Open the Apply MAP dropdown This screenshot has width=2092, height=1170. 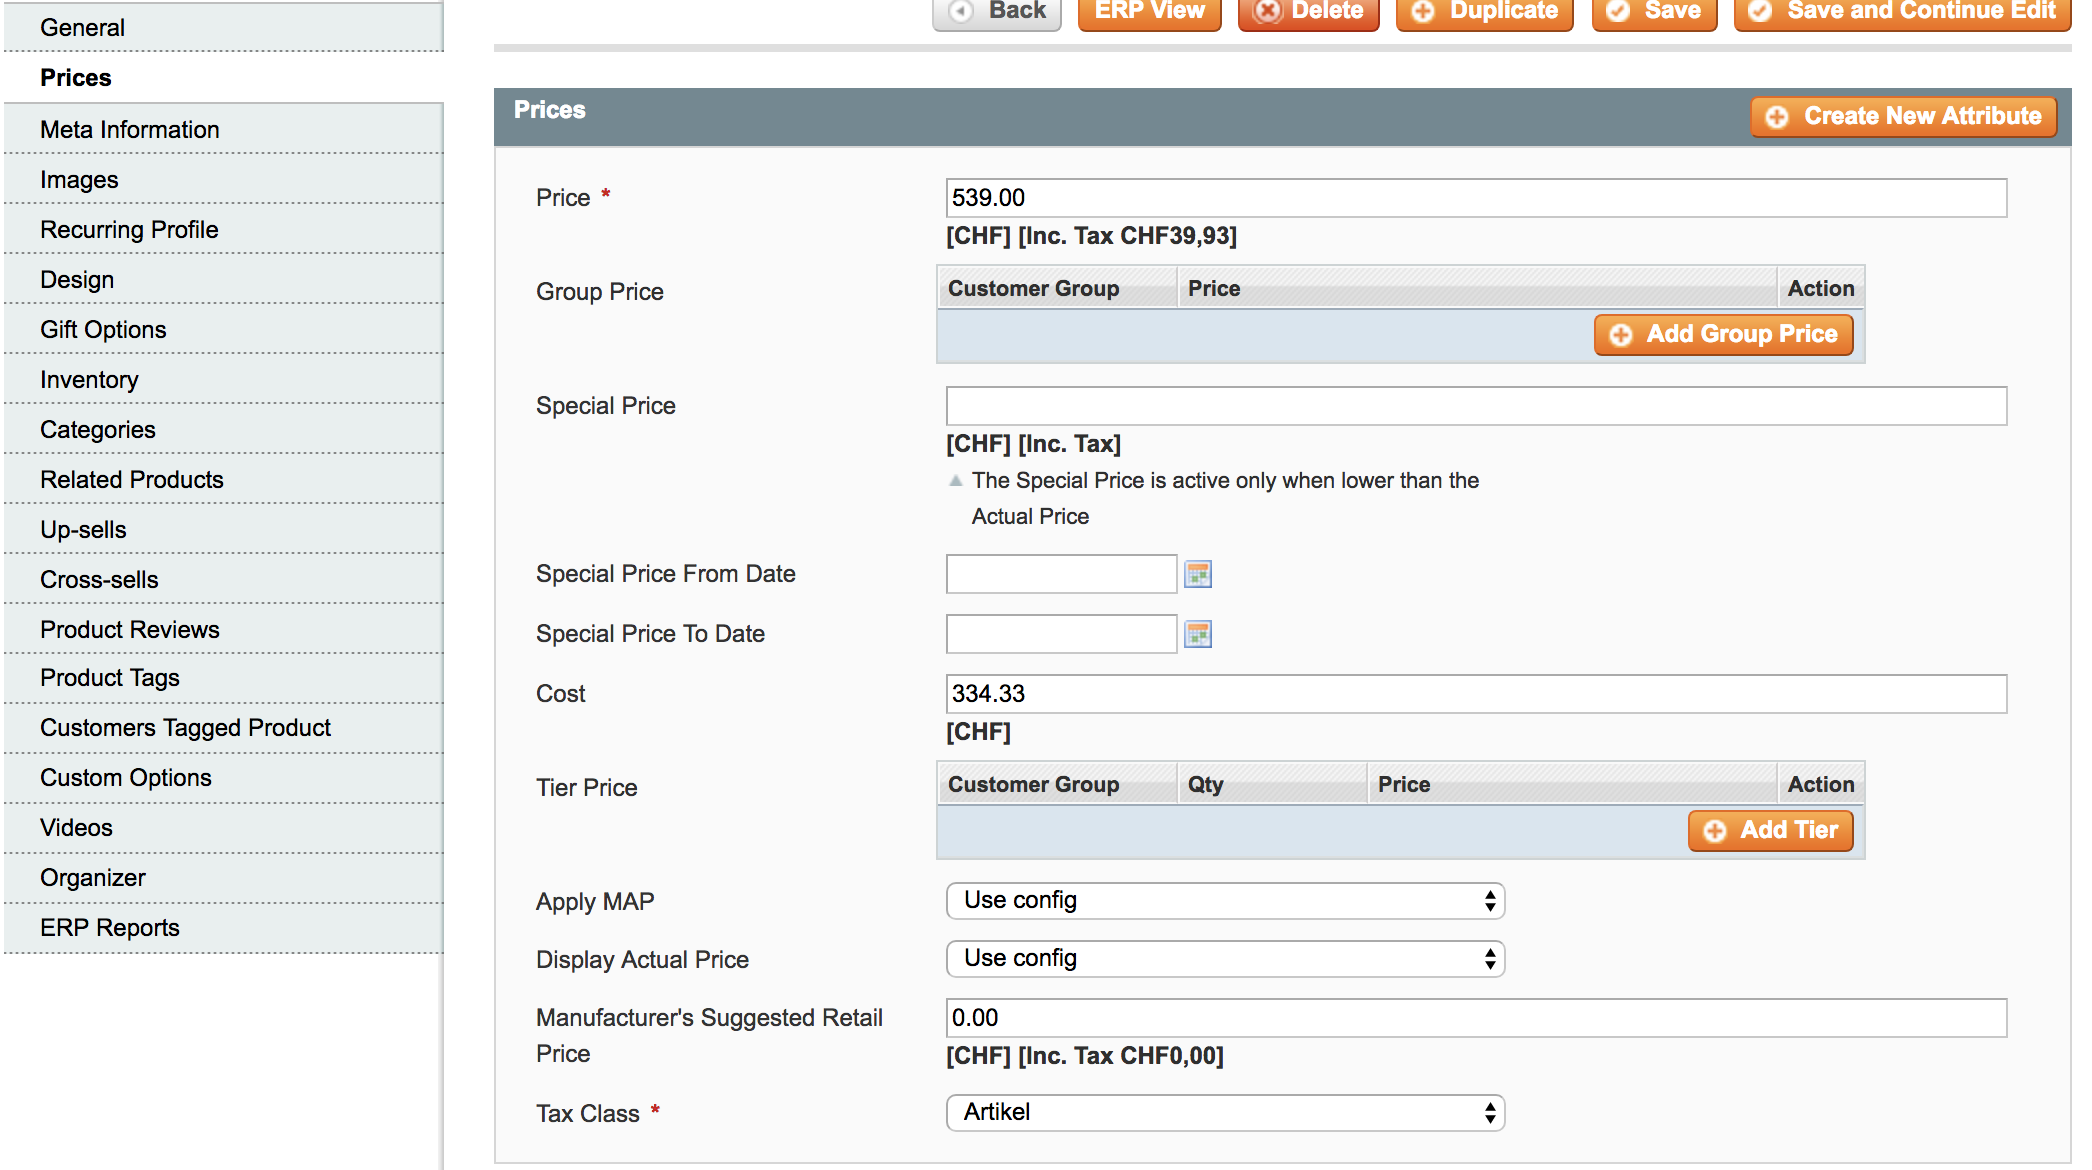click(1224, 900)
